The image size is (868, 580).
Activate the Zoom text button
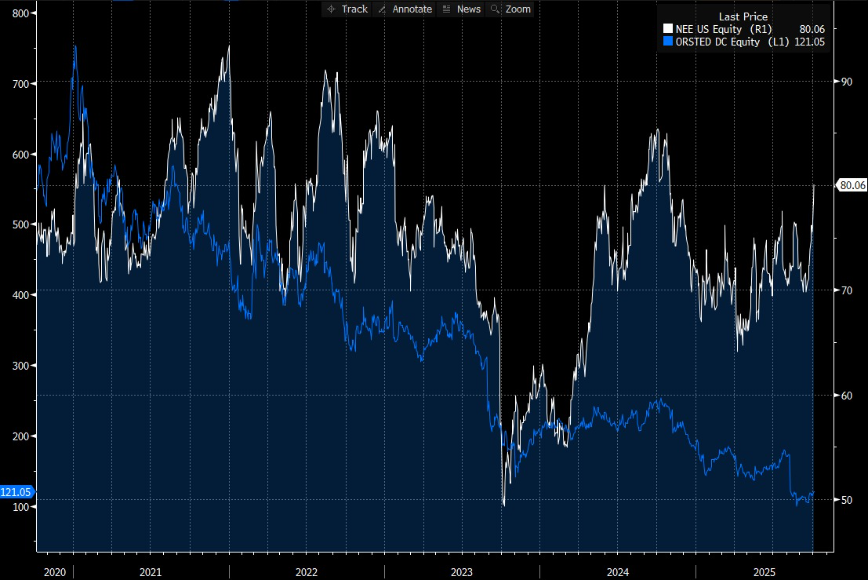(518, 9)
